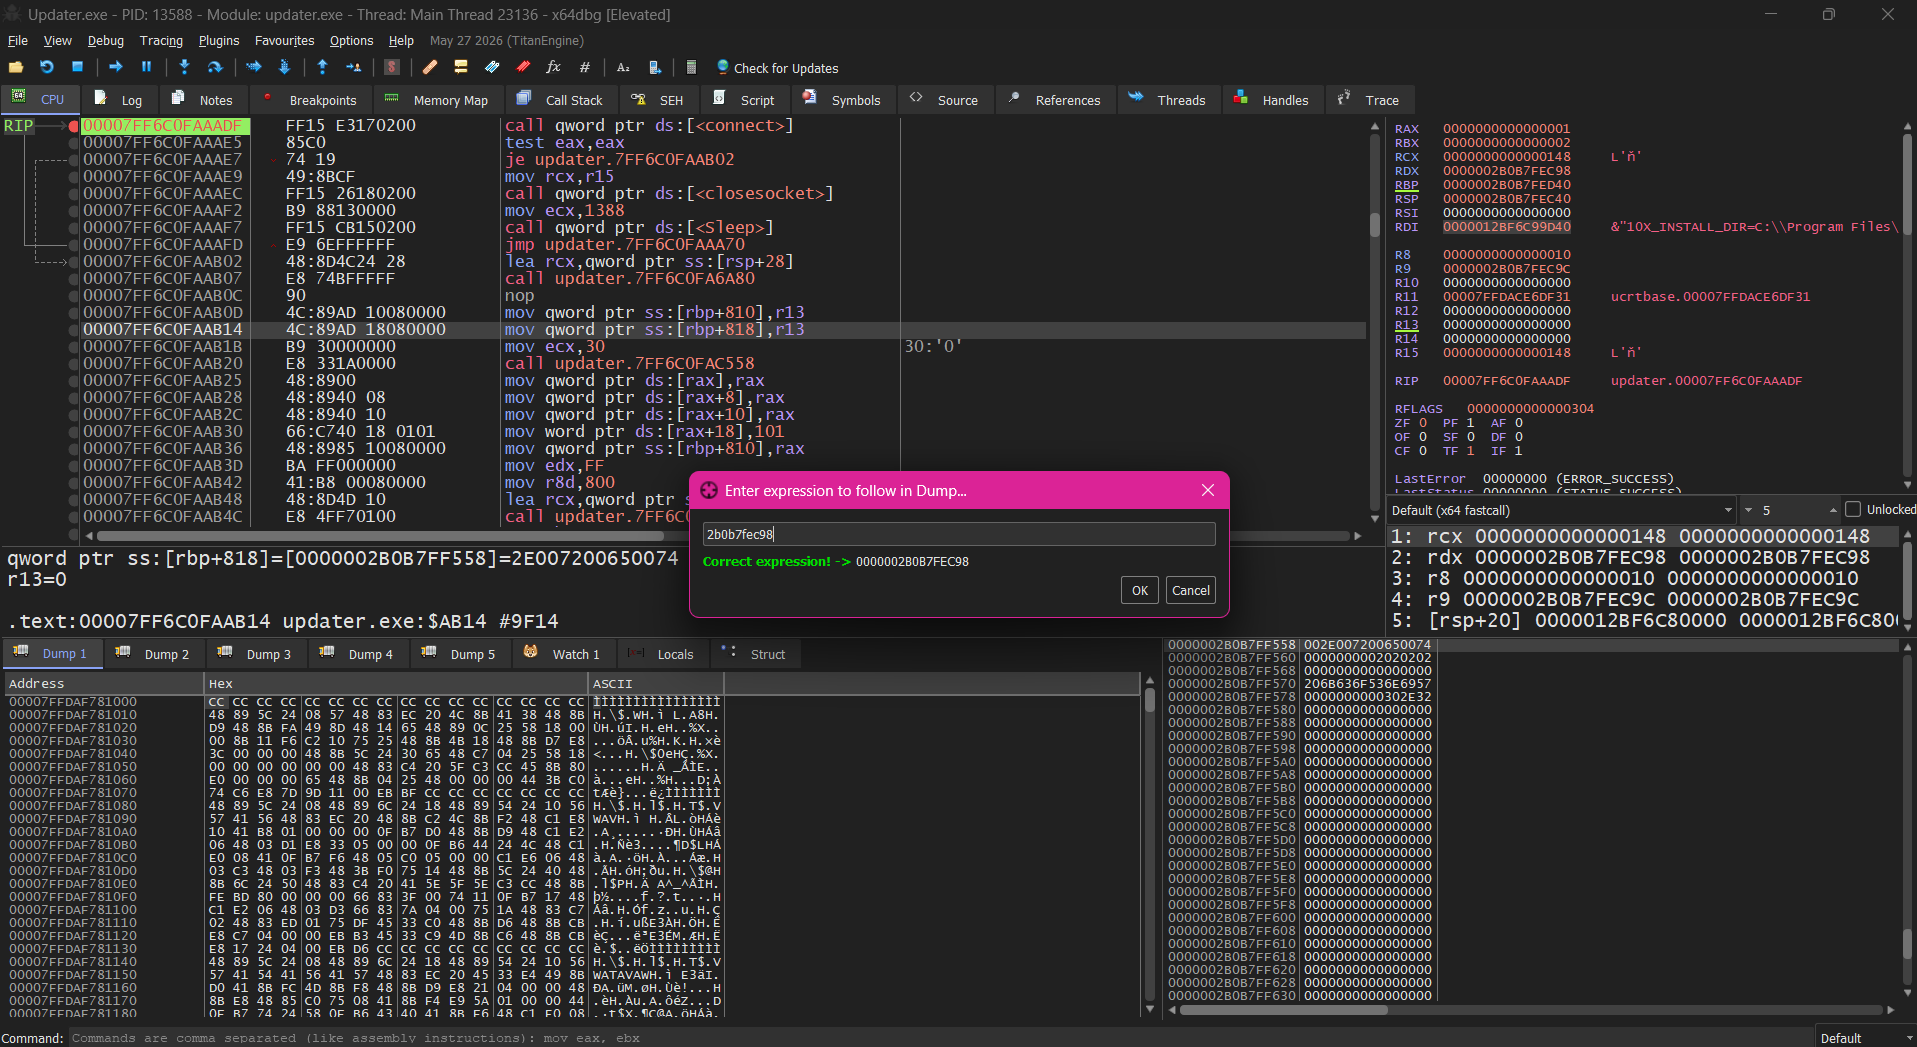Viewport: 1917px width, 1047px height.
Task: Click the Address column header in Dump
Action: tap(104, 684)
